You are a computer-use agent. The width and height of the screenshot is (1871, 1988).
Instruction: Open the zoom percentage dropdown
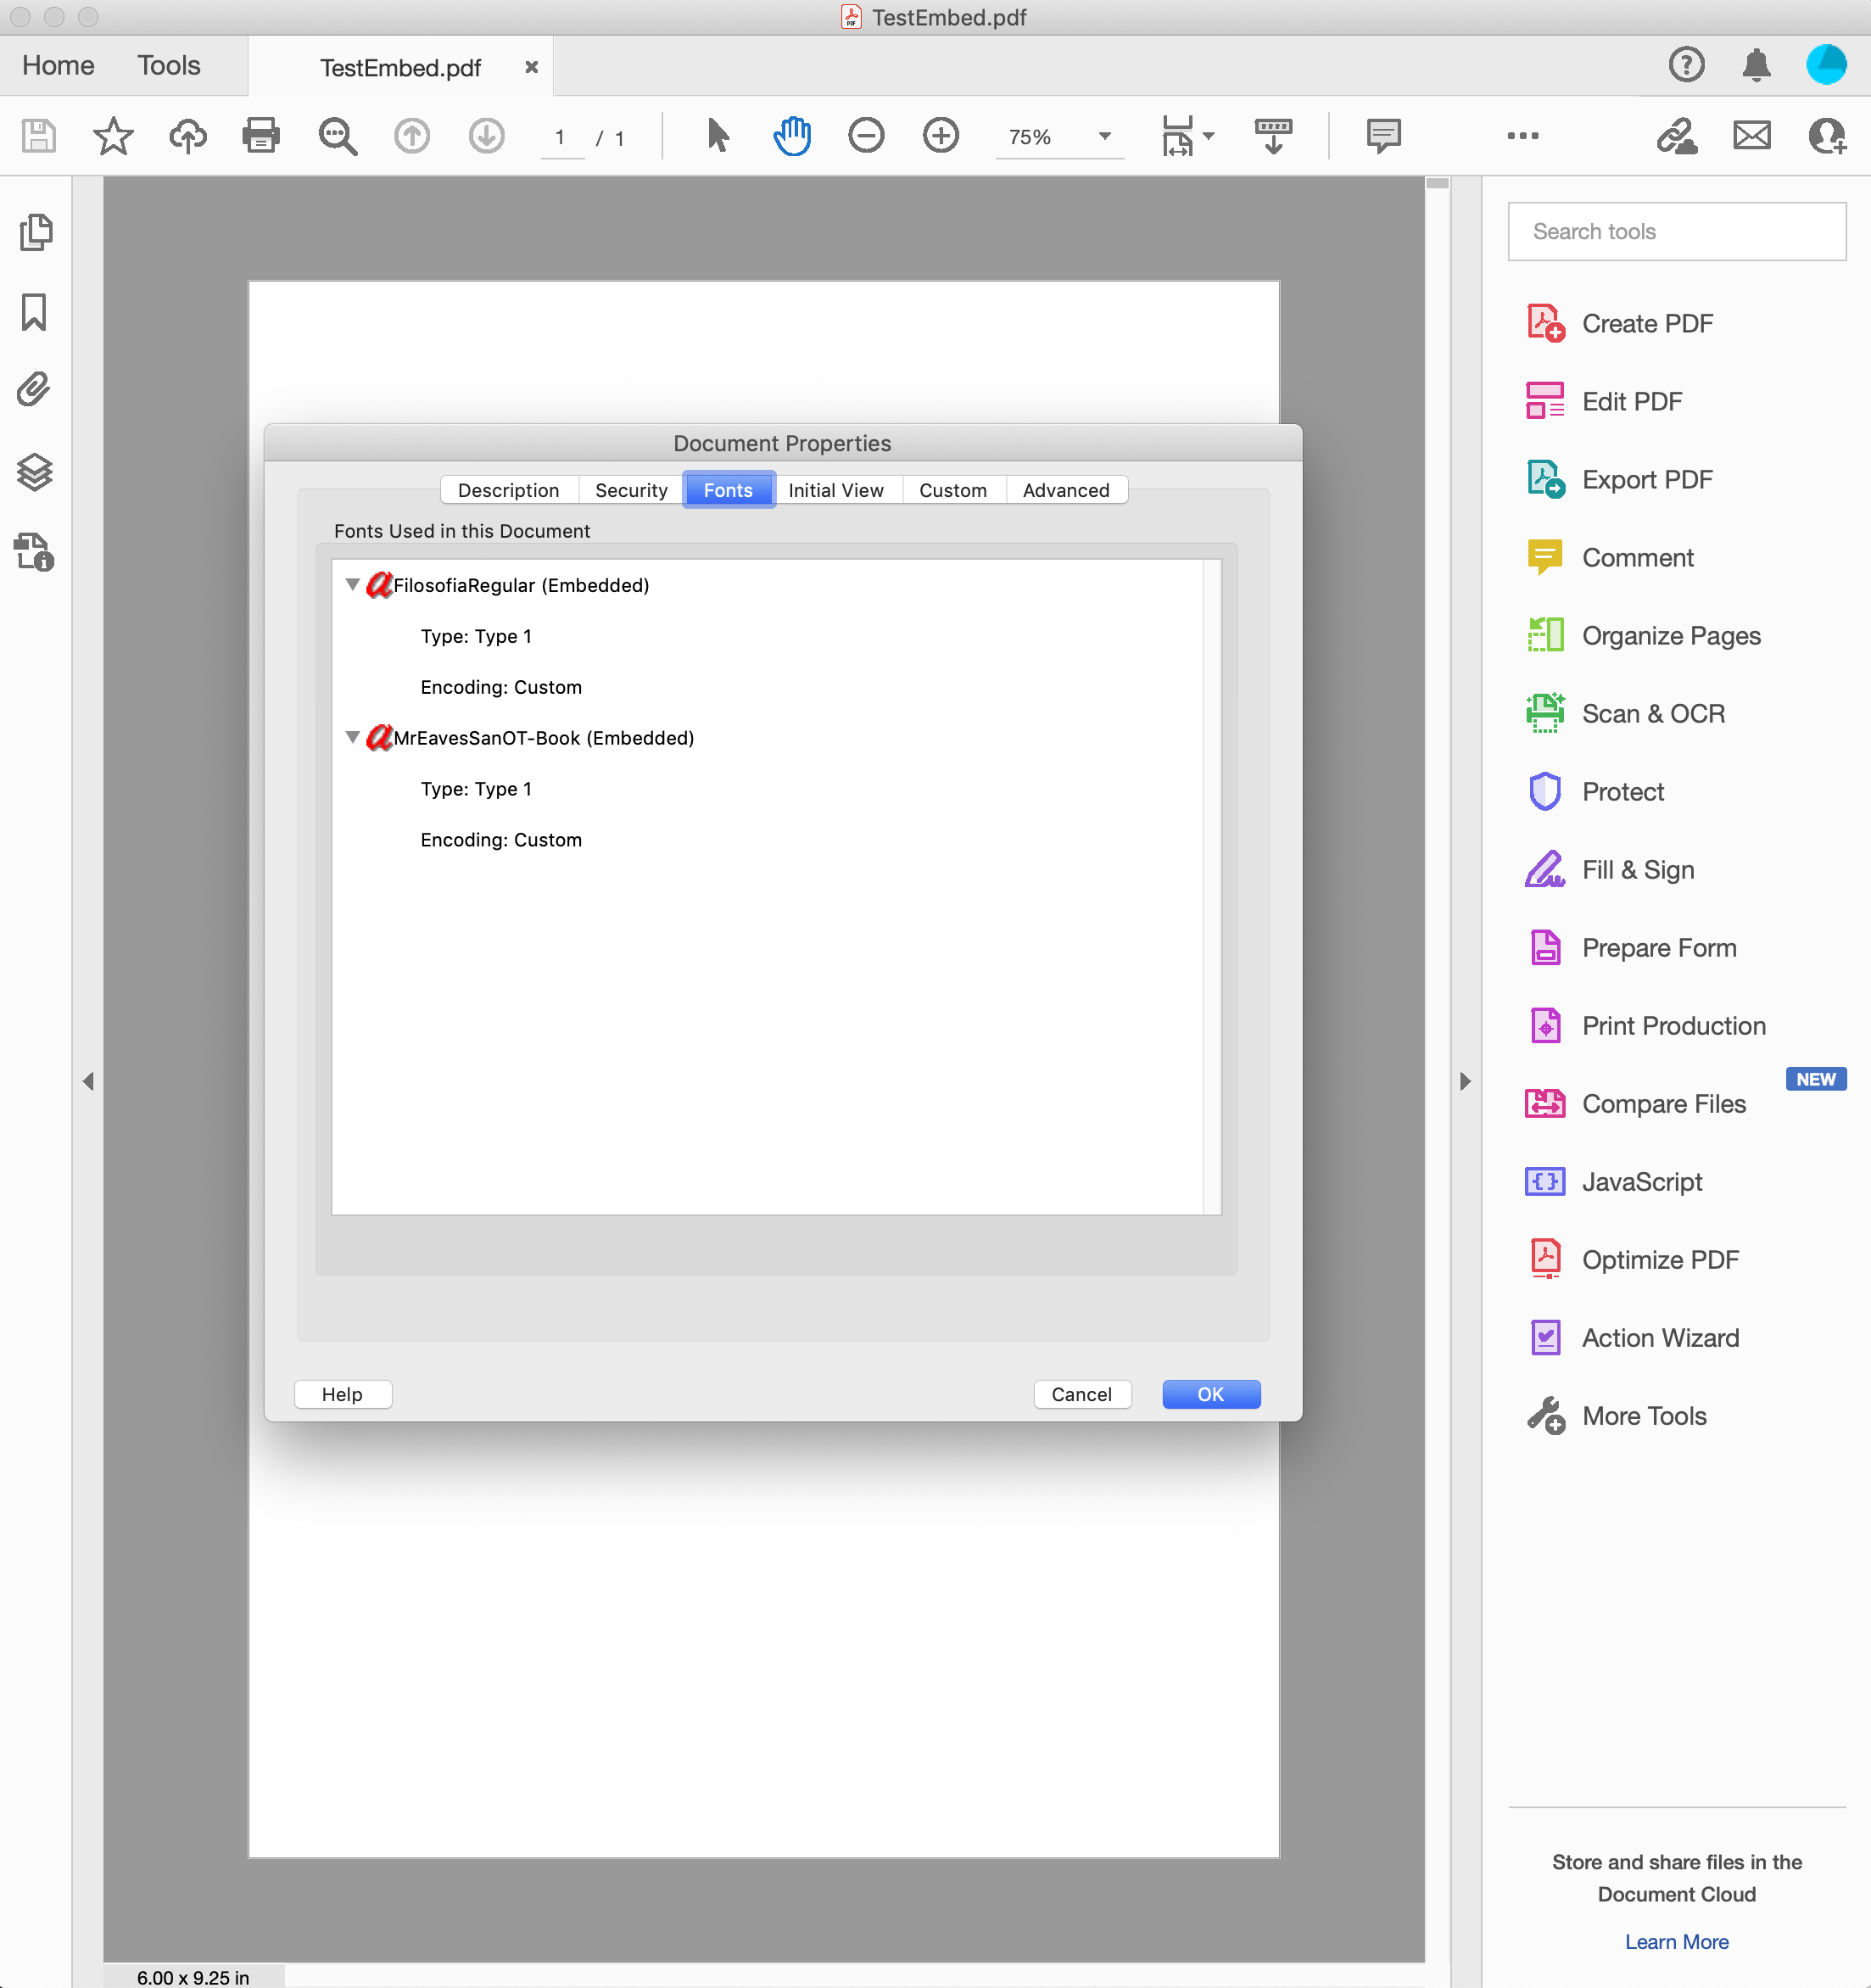(x=1104, y=137)
